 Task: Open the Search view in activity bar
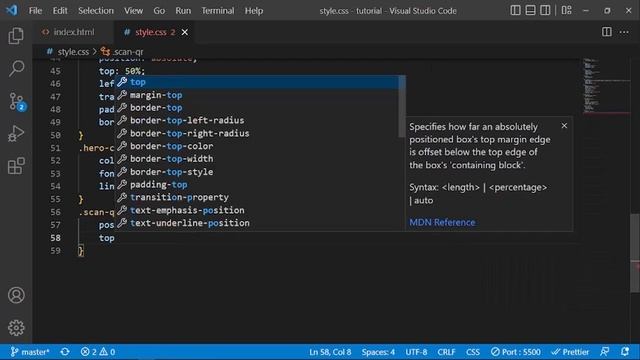point(16,68)
